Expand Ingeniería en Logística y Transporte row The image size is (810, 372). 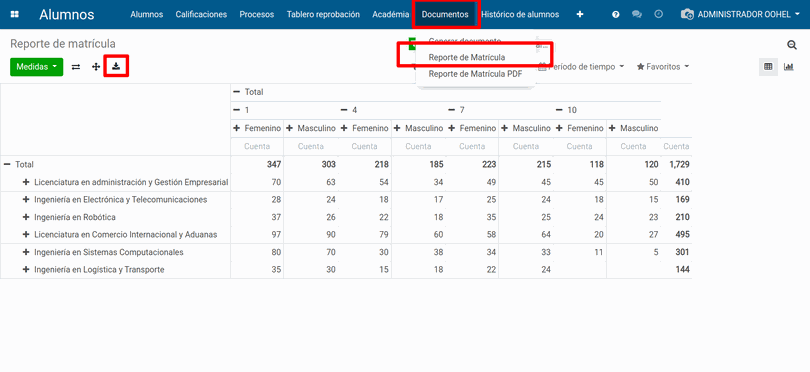[26, 270]
